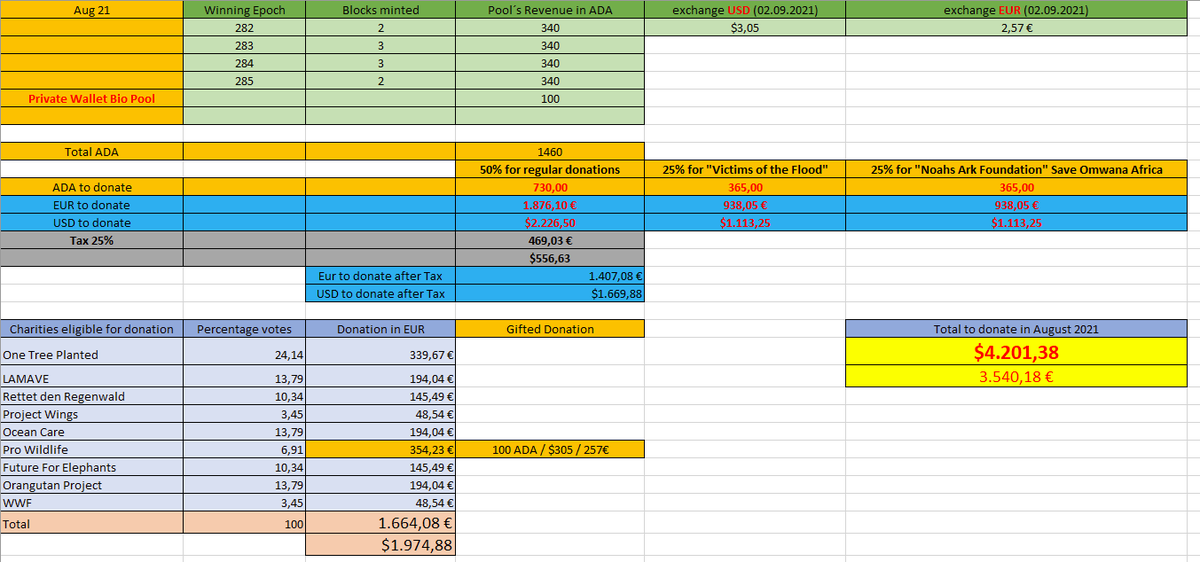Select 'Total to donate in August 2021' header
Viewport: 1200px width, 562px height.
(1017, 329)
